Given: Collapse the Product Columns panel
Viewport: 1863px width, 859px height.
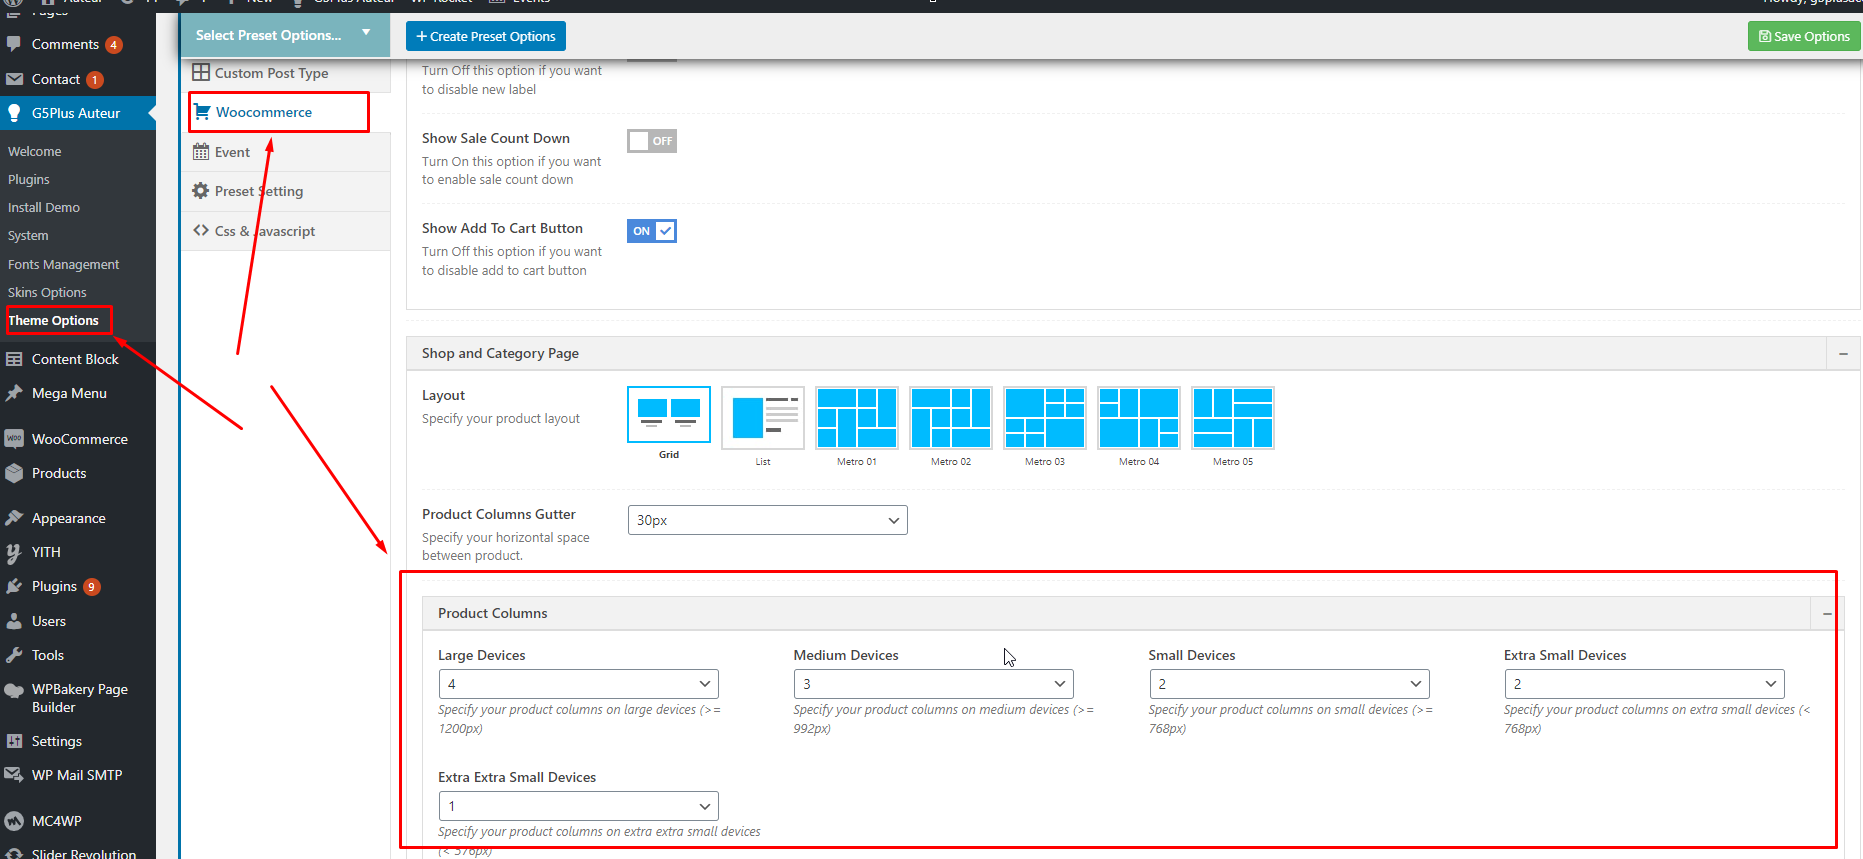Looking at the screenshot, I should [x=1827, y=614].
